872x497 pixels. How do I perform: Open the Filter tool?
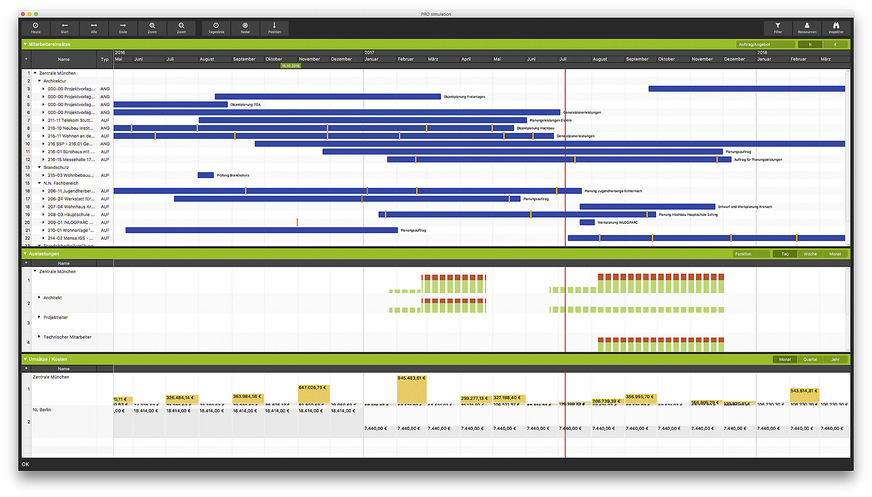coord(778,28)
